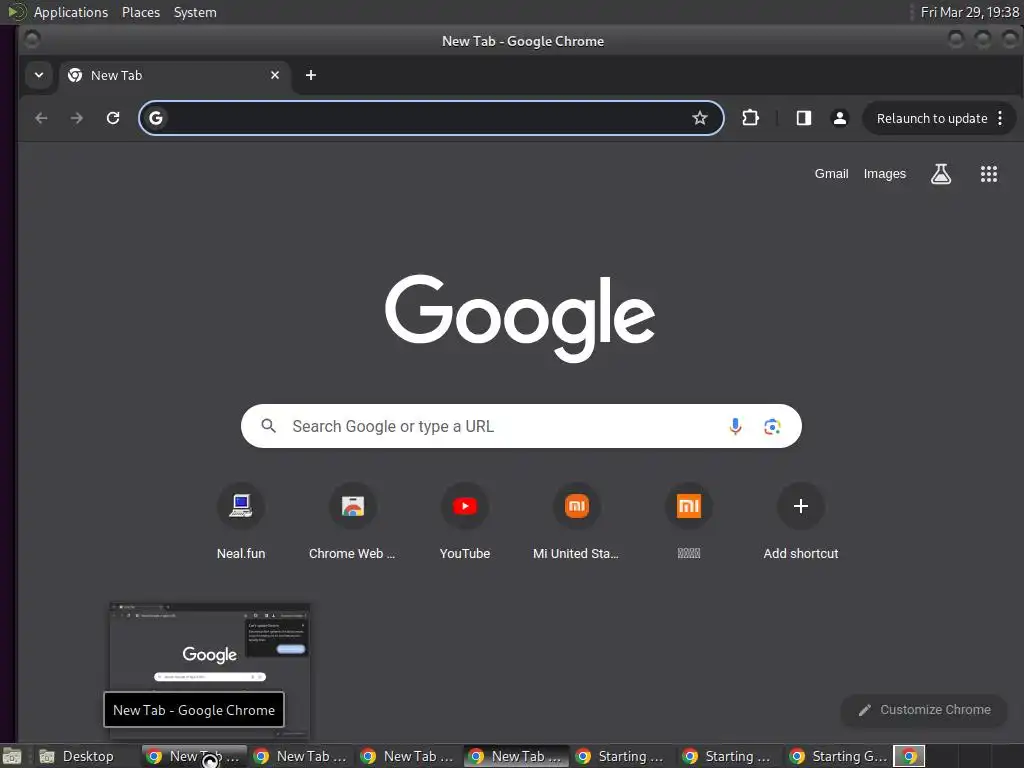Toggle the side panel icon
1024x768 pixels.
pyautogui.click(x=803, y=118)
